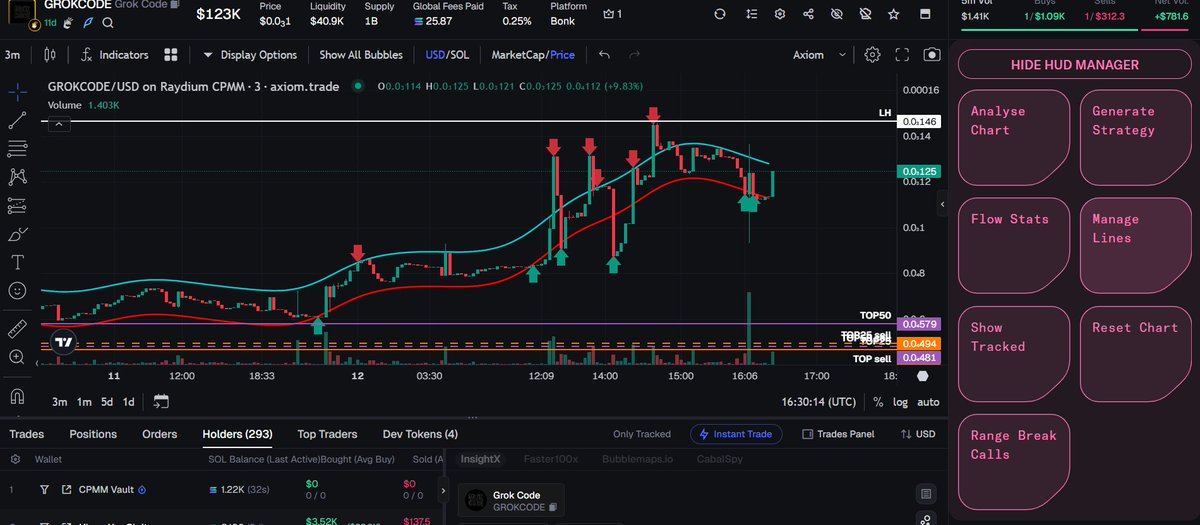Open the Trades Panel
1200x525 pixels.
click(837, 434)
